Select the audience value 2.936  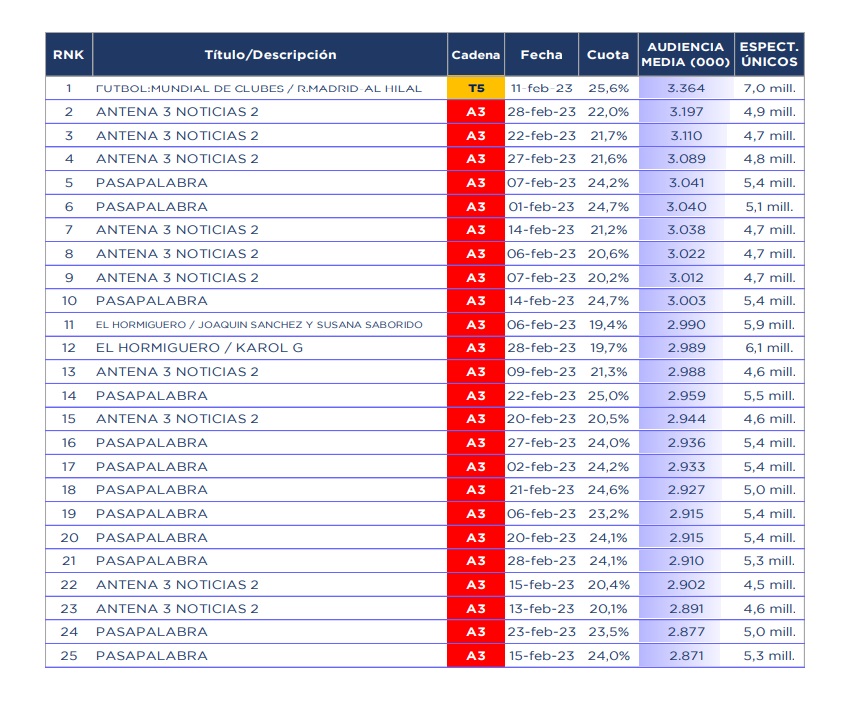tap(686, 443)
